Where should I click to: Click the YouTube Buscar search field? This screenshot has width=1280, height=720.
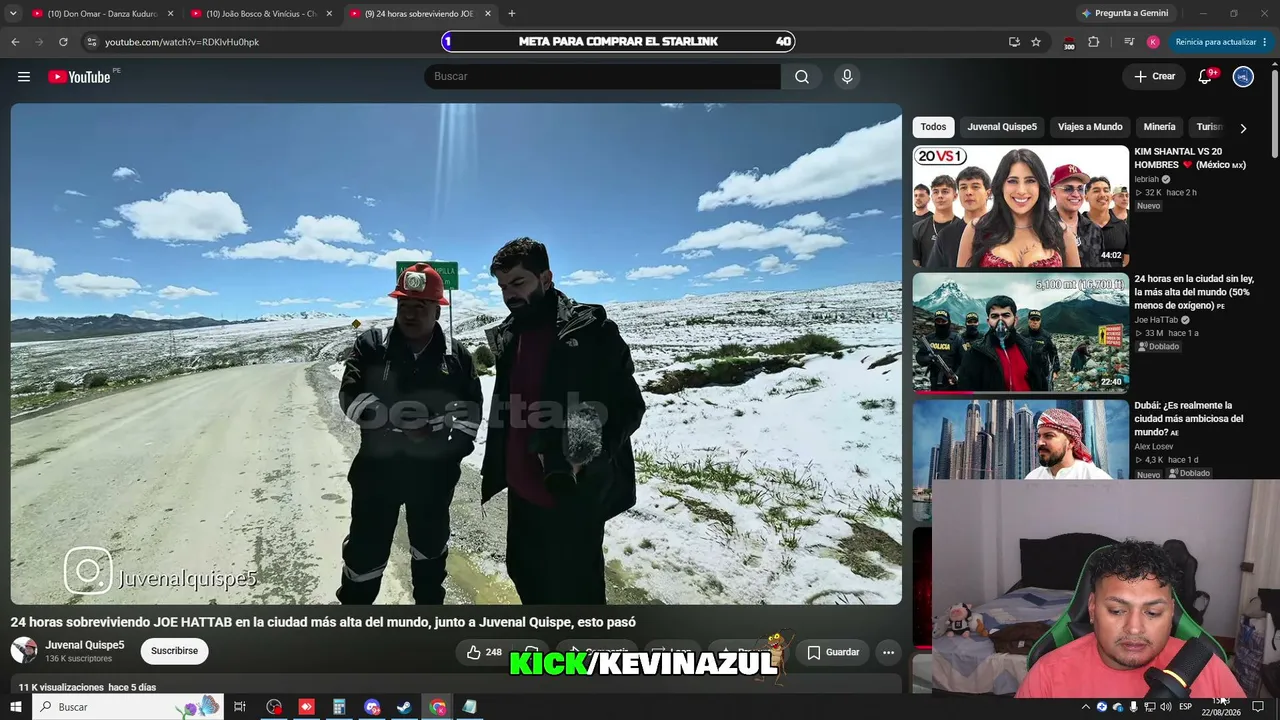coord(602,77)
